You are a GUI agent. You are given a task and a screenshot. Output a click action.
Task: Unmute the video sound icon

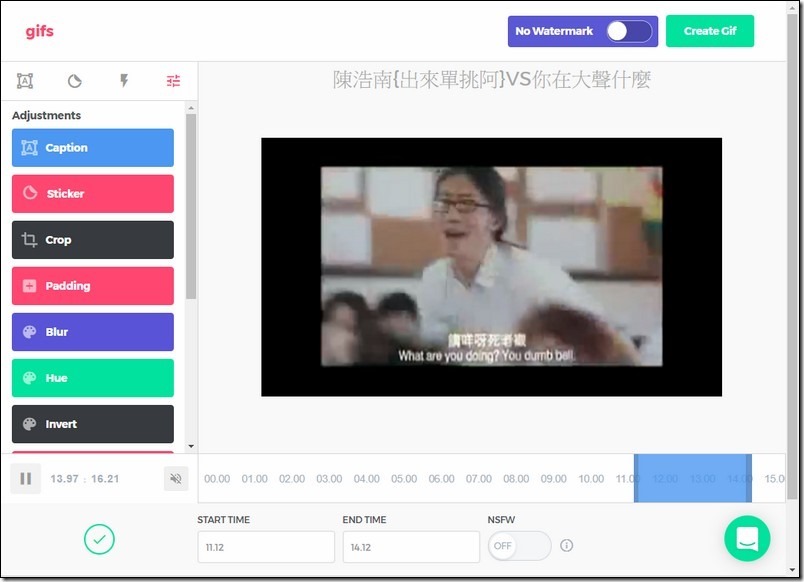coord(176,478)
